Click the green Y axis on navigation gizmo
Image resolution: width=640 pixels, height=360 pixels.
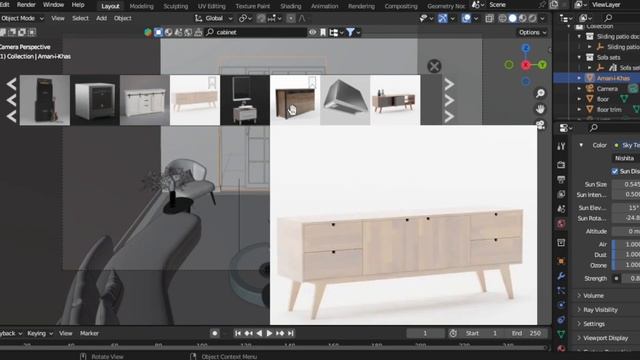click(542, 64)
